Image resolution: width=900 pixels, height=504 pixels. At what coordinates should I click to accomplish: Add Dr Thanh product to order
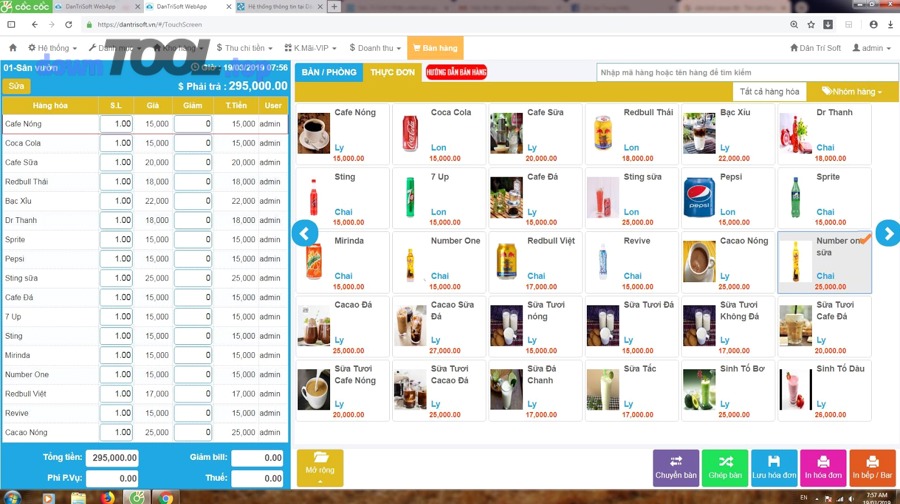click(825, 134)
